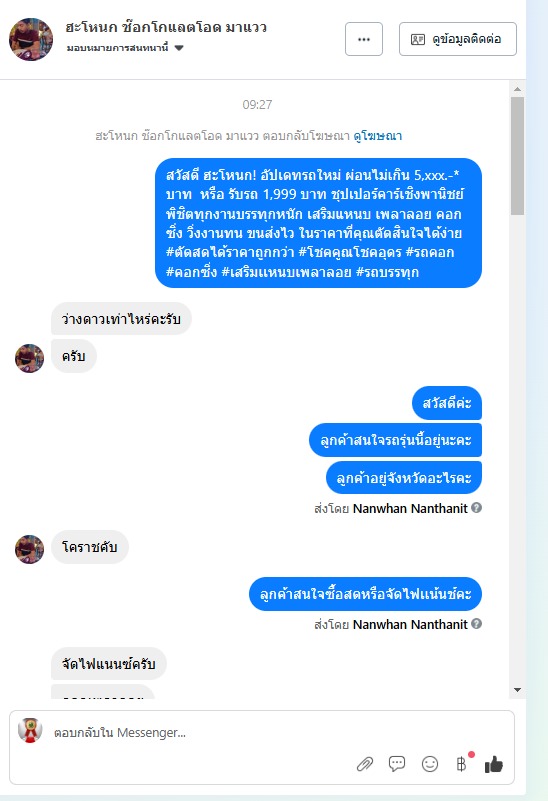The width and height of the screenshot is (548, 801).
Task: Open saved replies speech bubble icon
Action: click(x=397, y=764)
